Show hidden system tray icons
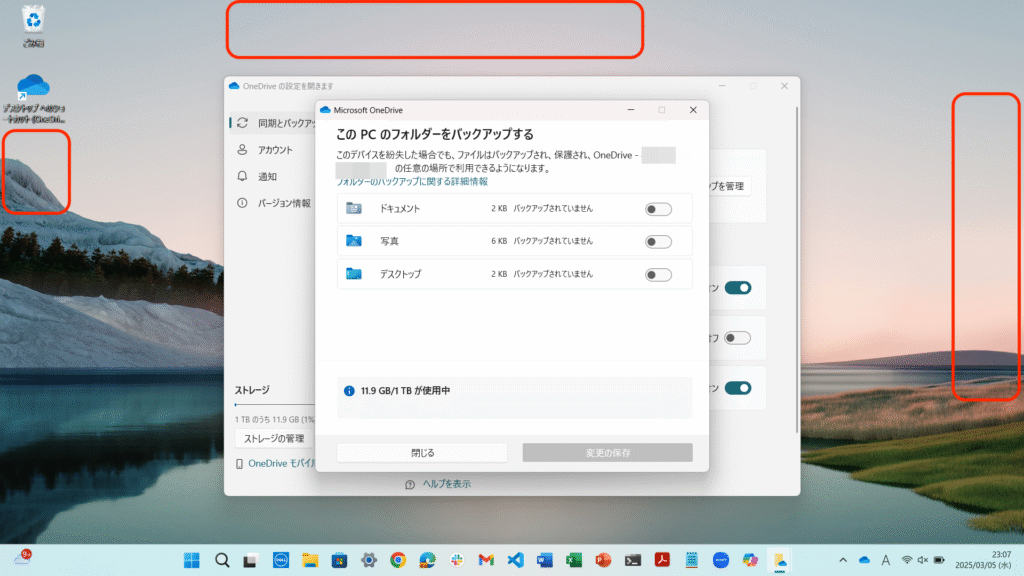The height and width of the screenshot is (576, 1024). (x=843, y=560)
